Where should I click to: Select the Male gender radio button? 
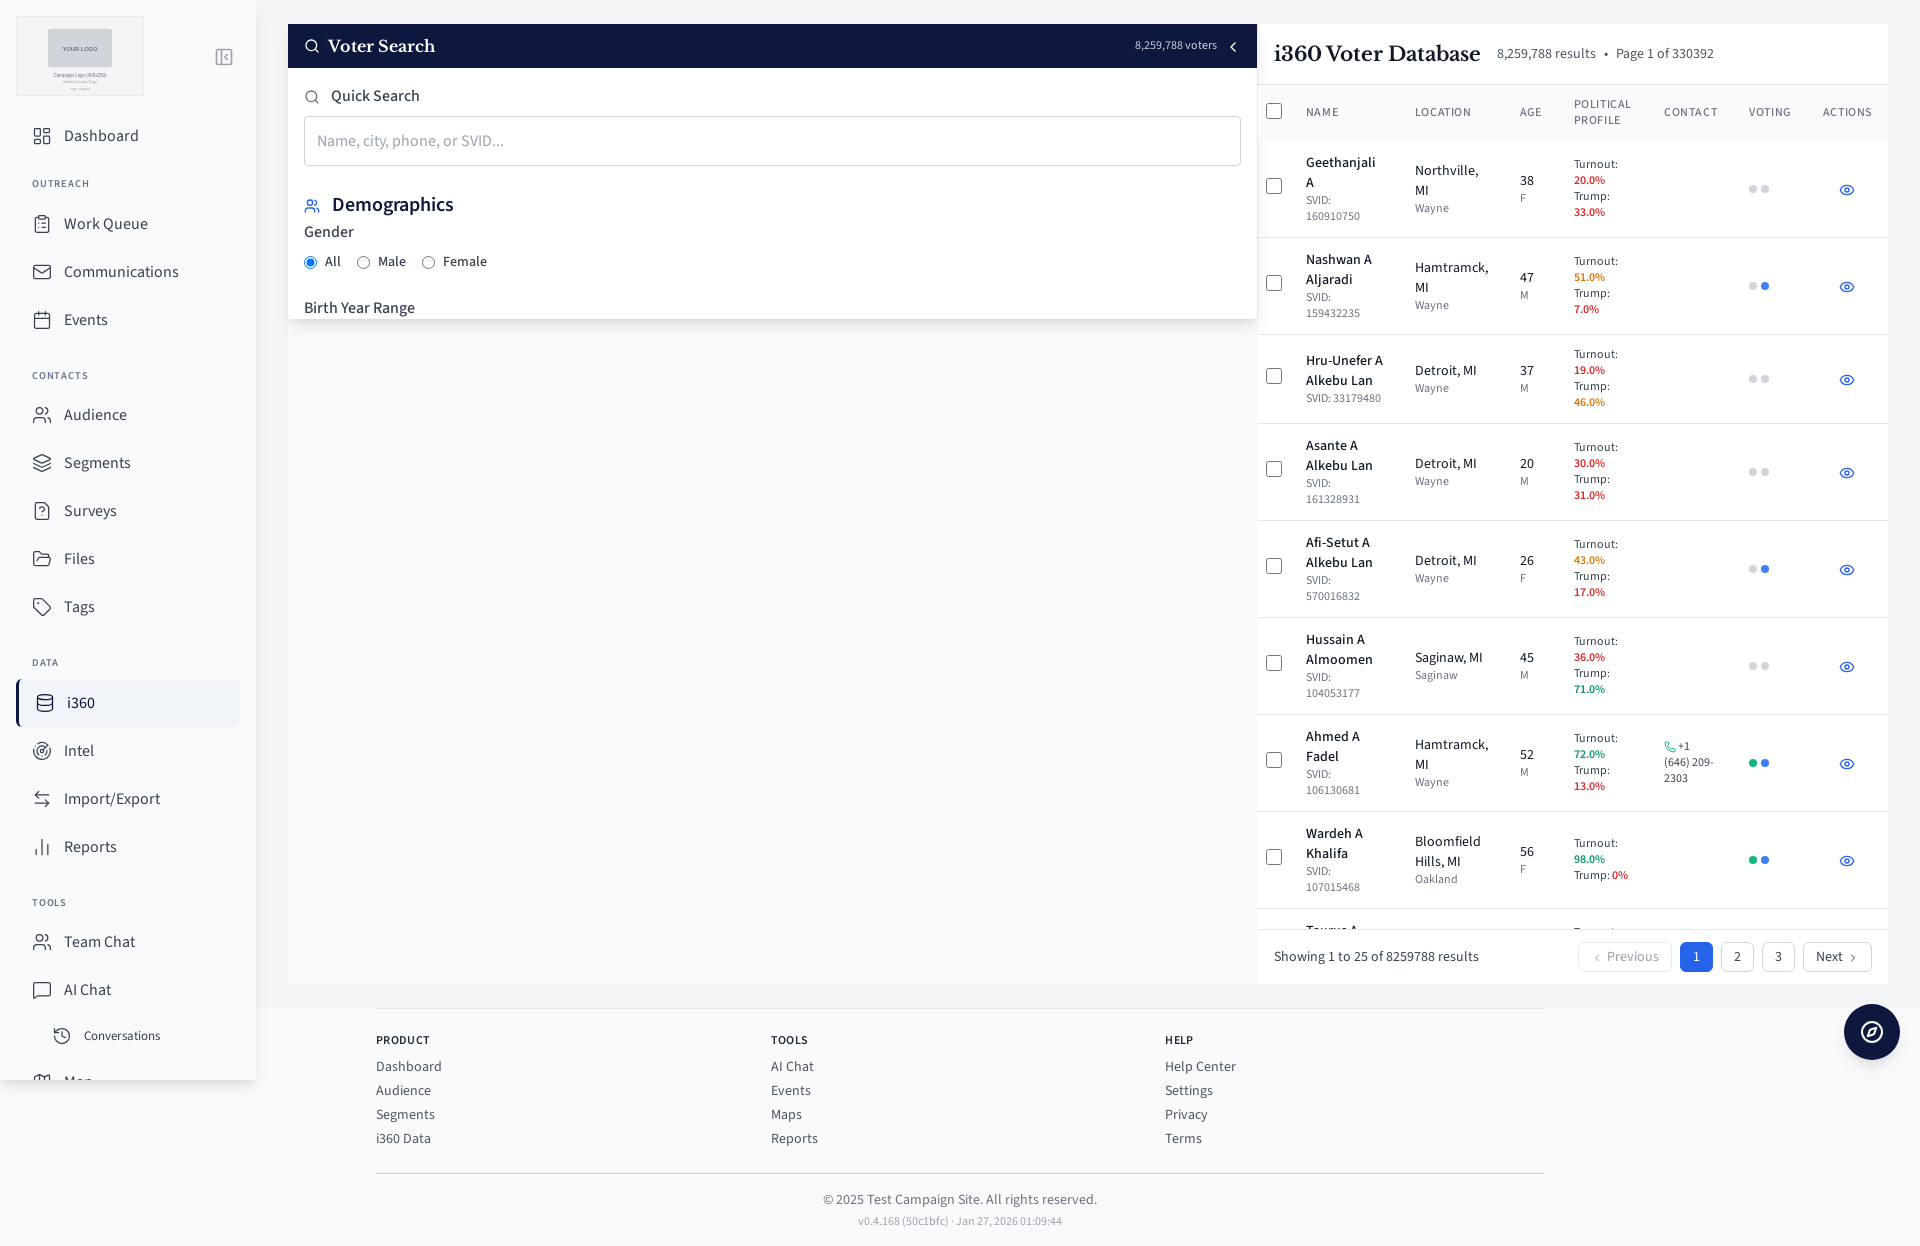coord(364,263)
